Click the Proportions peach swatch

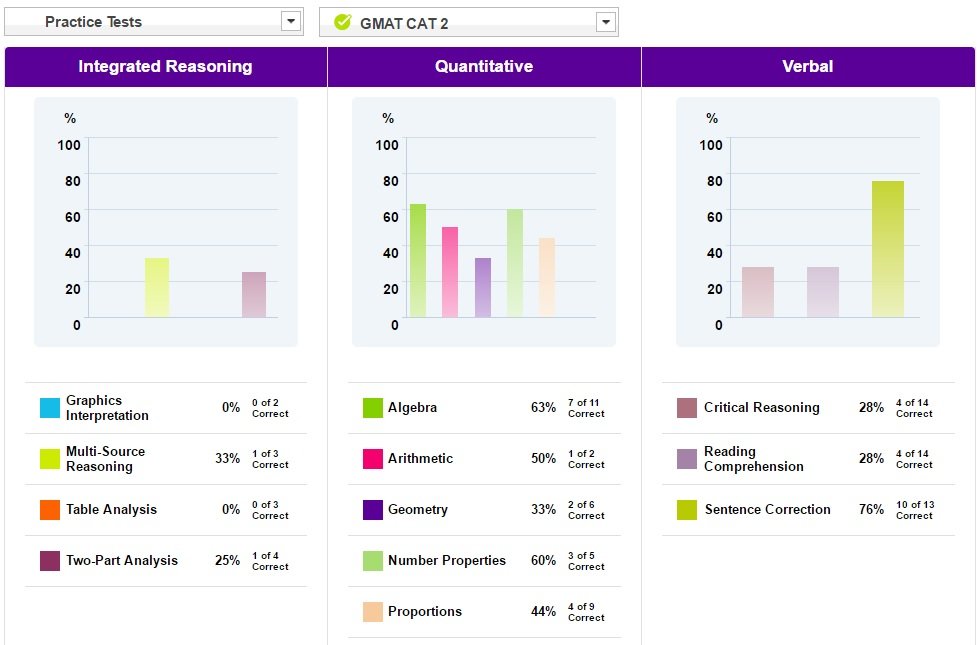373,612
